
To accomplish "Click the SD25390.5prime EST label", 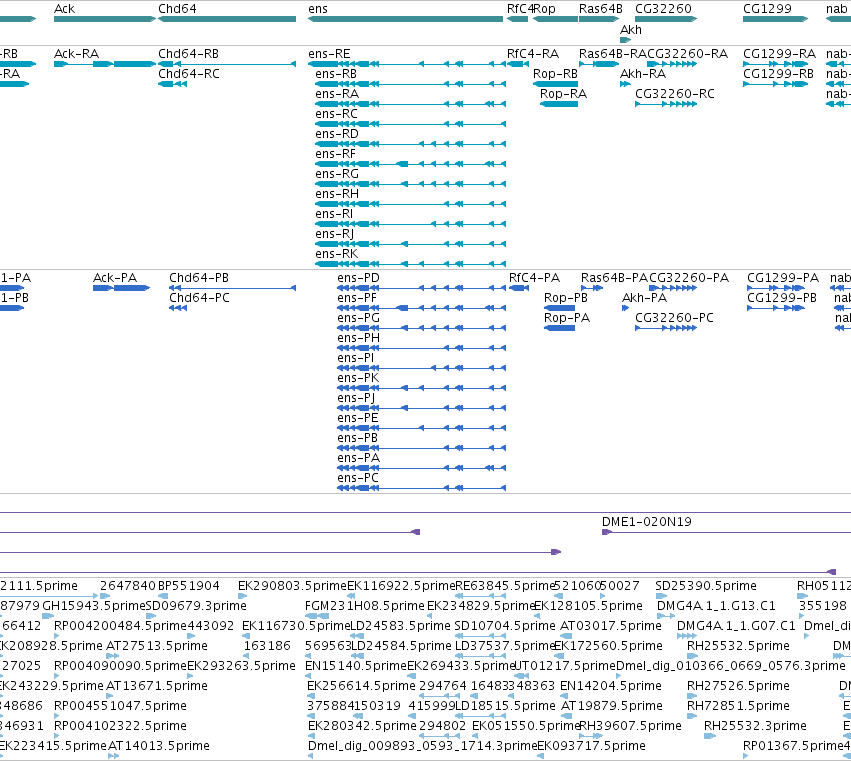I will [x=706, y=586].
